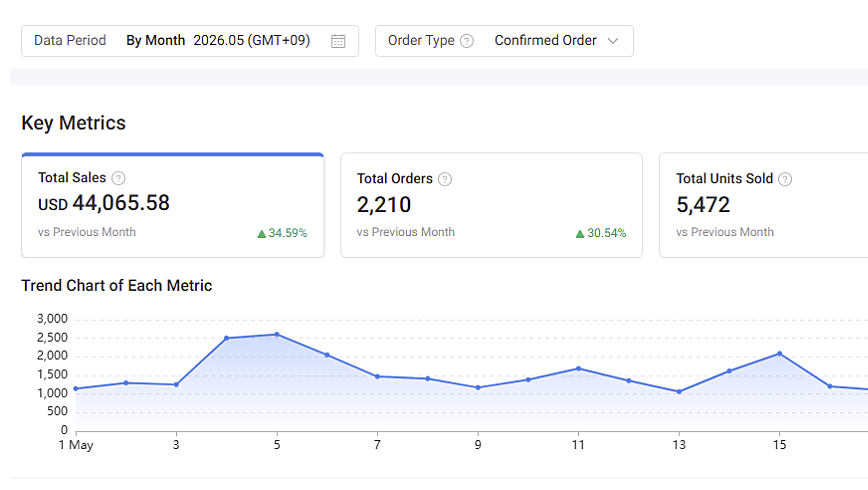Click the By Month period label
This screenshot has height=490, width=868.
click(x=156, y=40)
